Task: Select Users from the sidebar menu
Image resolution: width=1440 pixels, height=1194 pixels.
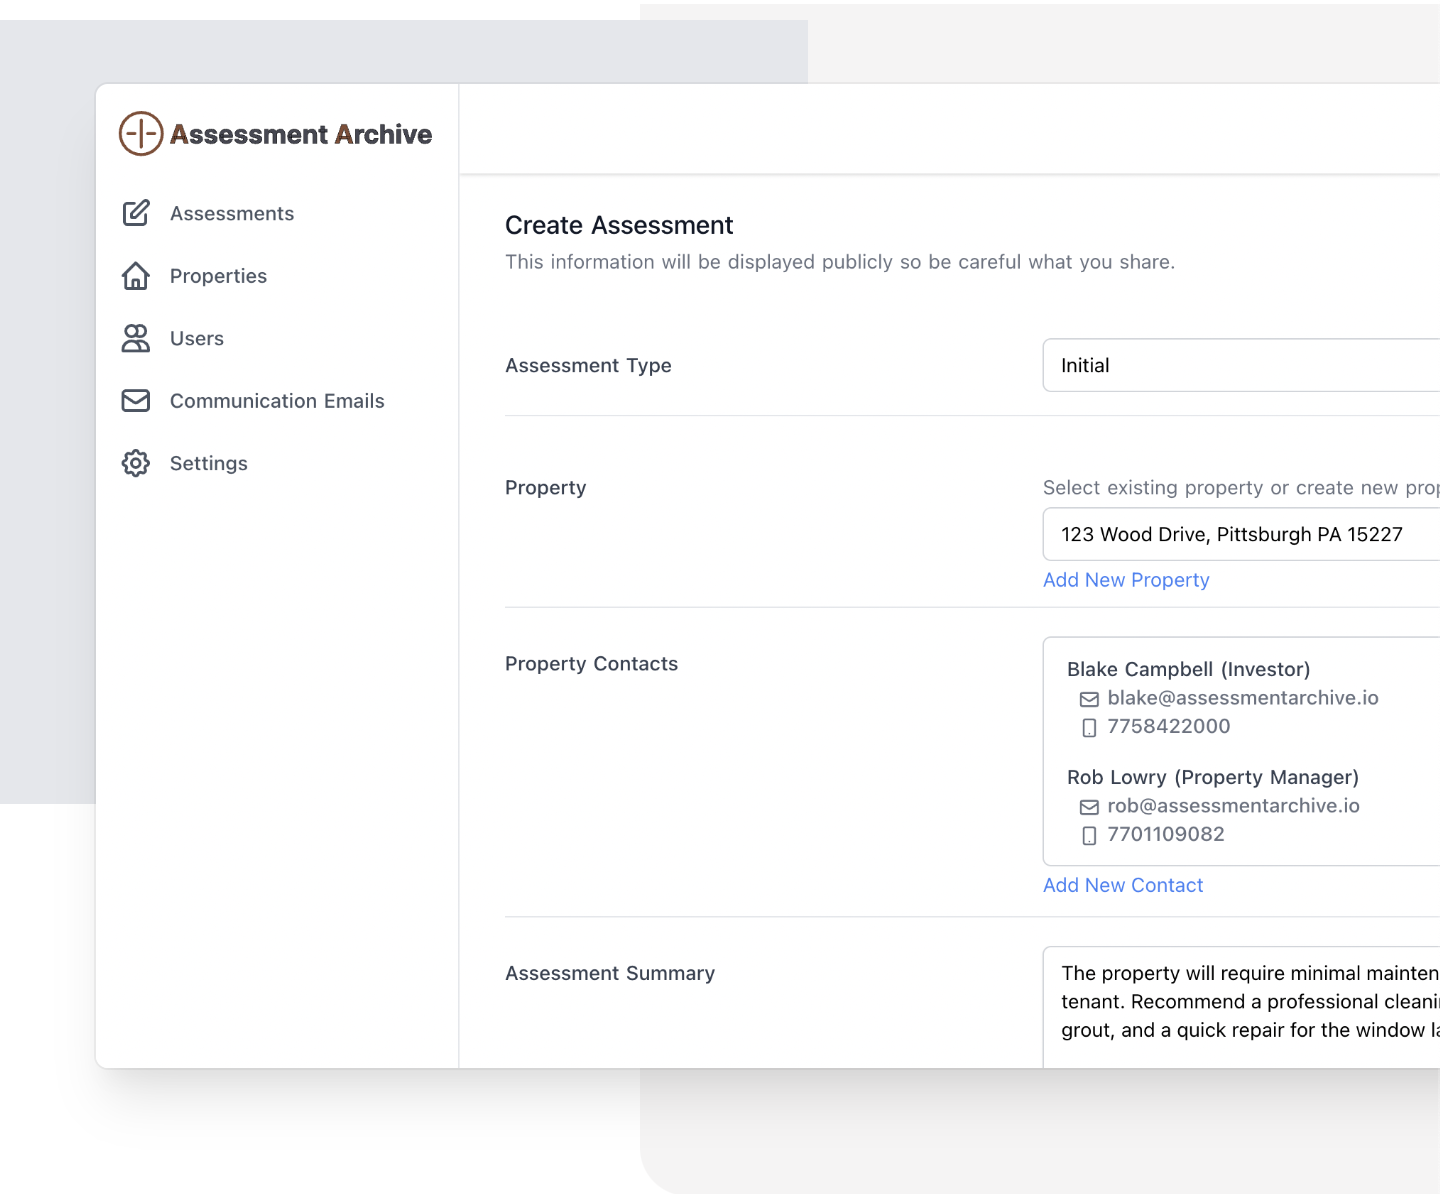Action: (x=197, y=339)
